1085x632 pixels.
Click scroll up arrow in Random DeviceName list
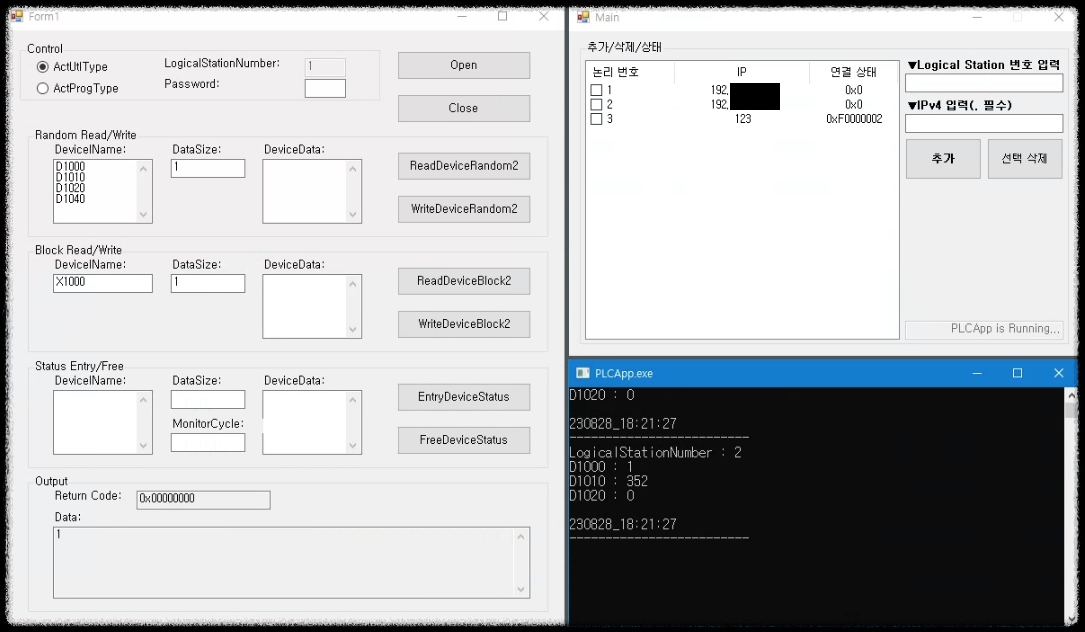(x=144, y=169)
